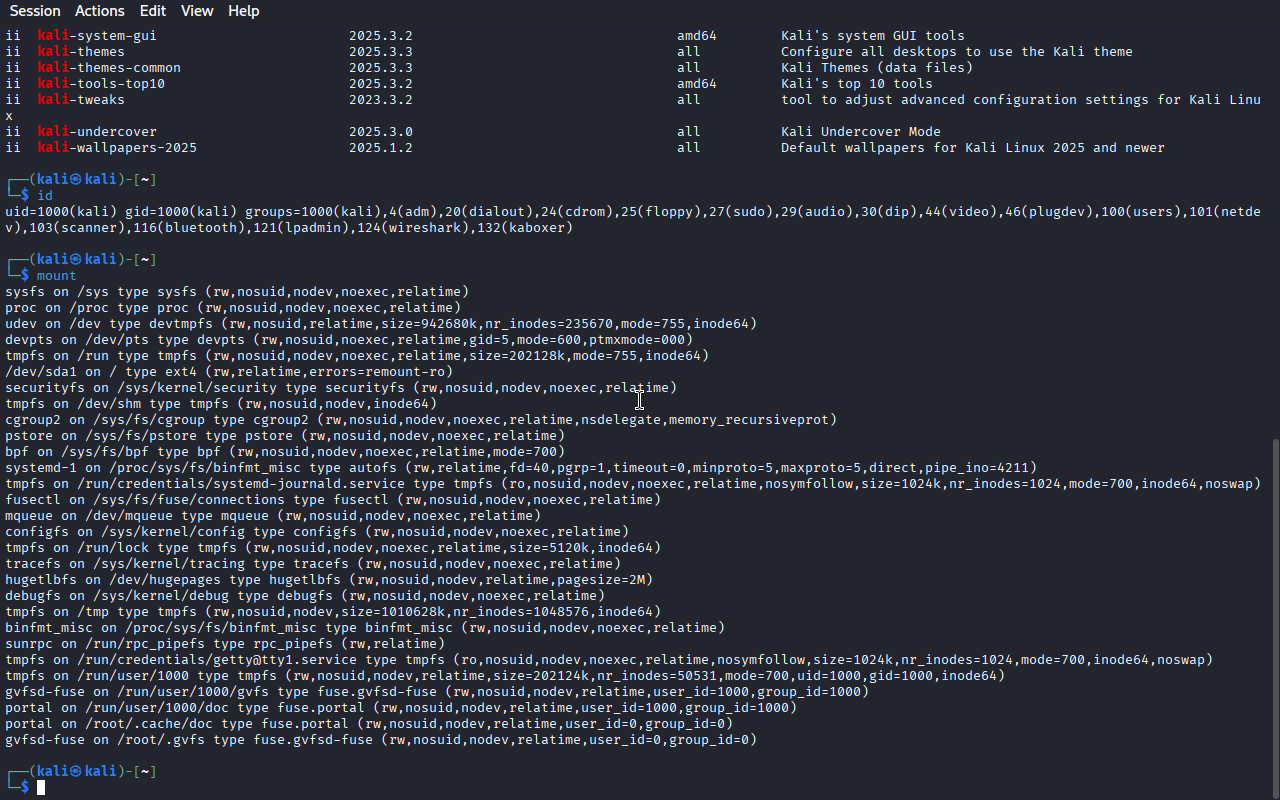1280x800 pixels.
Task: Open the Session menu
Action: [35, 11]
